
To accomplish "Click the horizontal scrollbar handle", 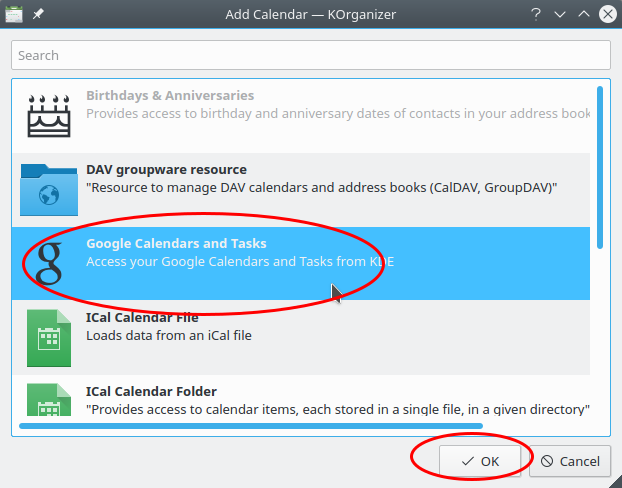I will [251, 426].
